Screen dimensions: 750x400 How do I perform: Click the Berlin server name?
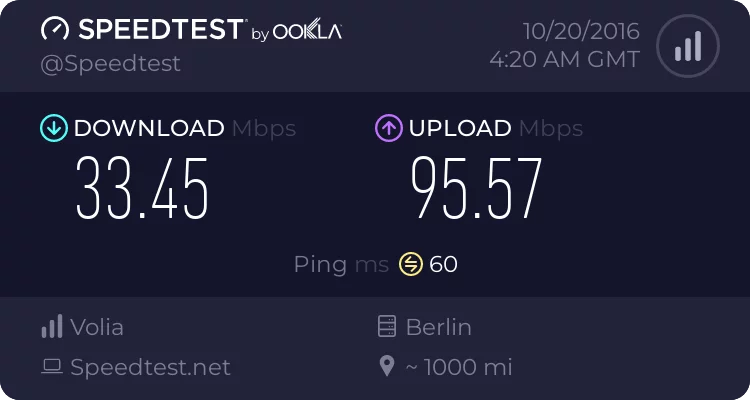pyautogui.click(x=438, y=327)
